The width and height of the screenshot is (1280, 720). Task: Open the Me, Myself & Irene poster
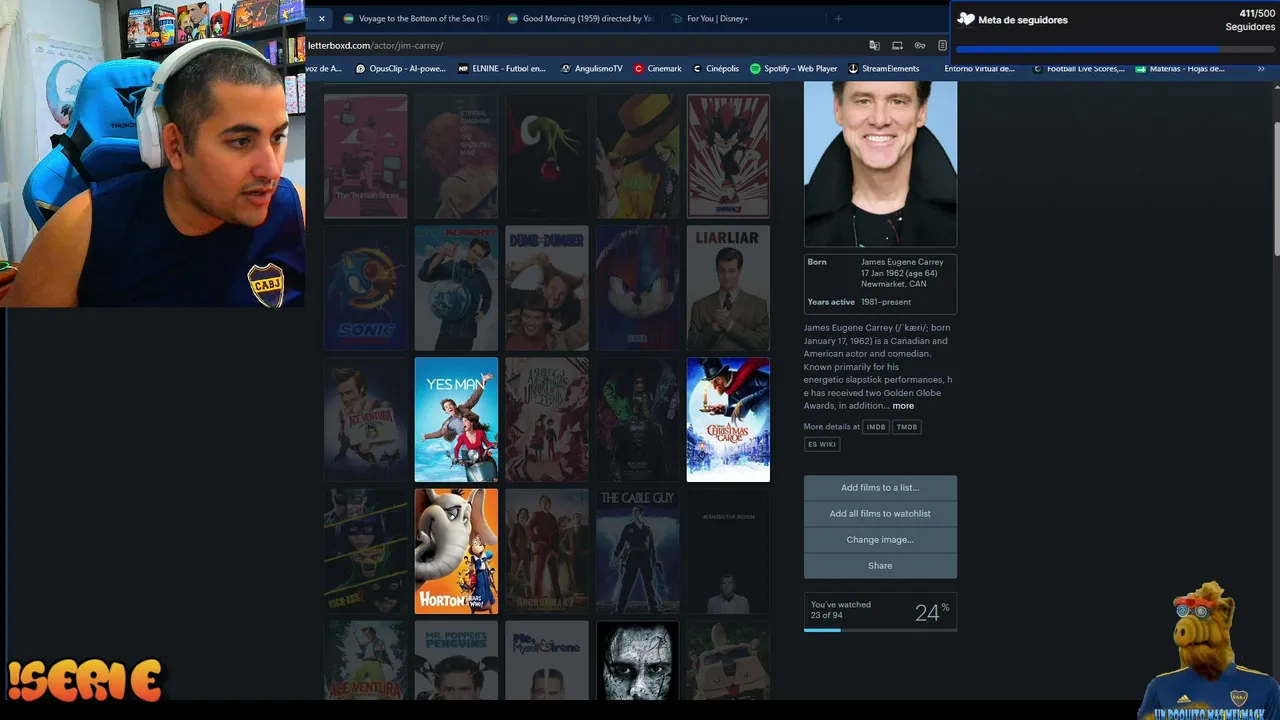coord(546,660)
